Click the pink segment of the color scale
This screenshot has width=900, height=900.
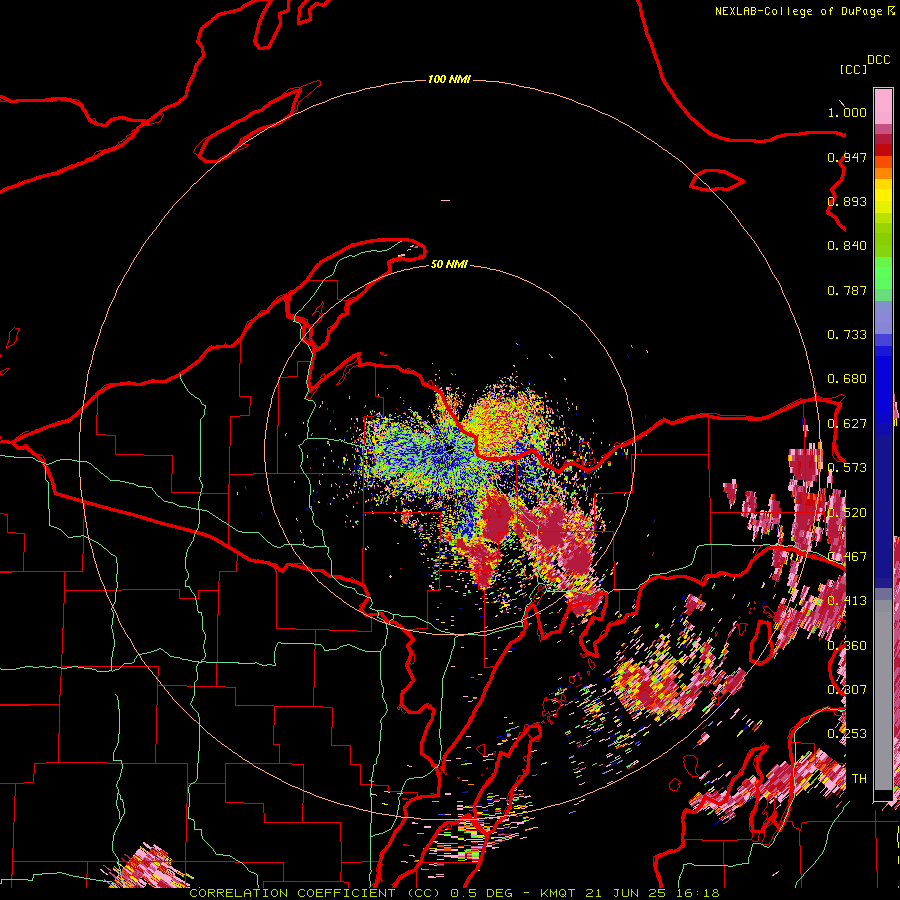tap(883, 106)
